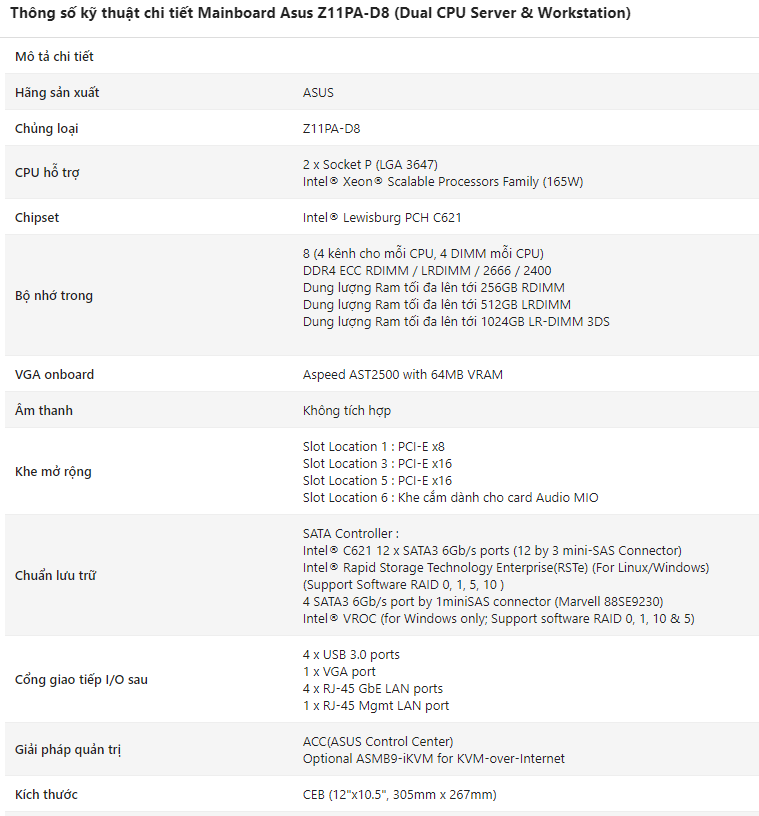
Task: Select the 'Không tích hợp' audio value
Action: point(347,411)
